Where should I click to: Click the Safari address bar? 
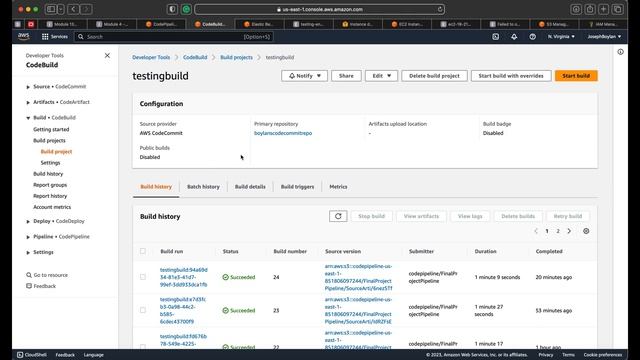[320, 9]
